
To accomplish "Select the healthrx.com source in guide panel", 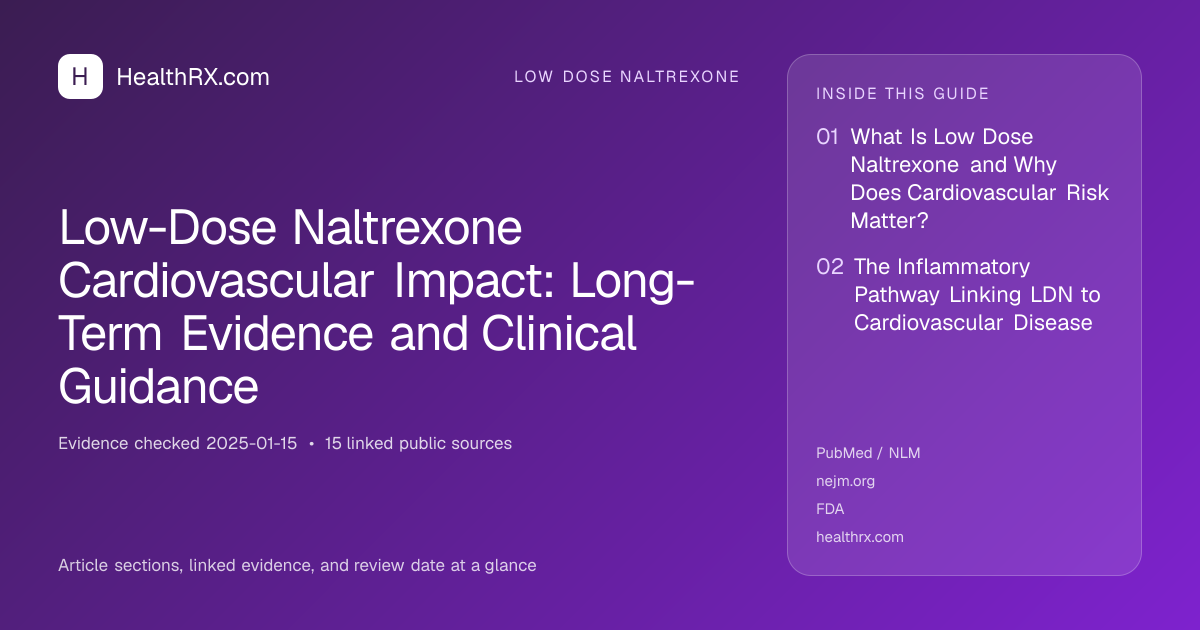I will pyautogui.click(x=860, y=537).
